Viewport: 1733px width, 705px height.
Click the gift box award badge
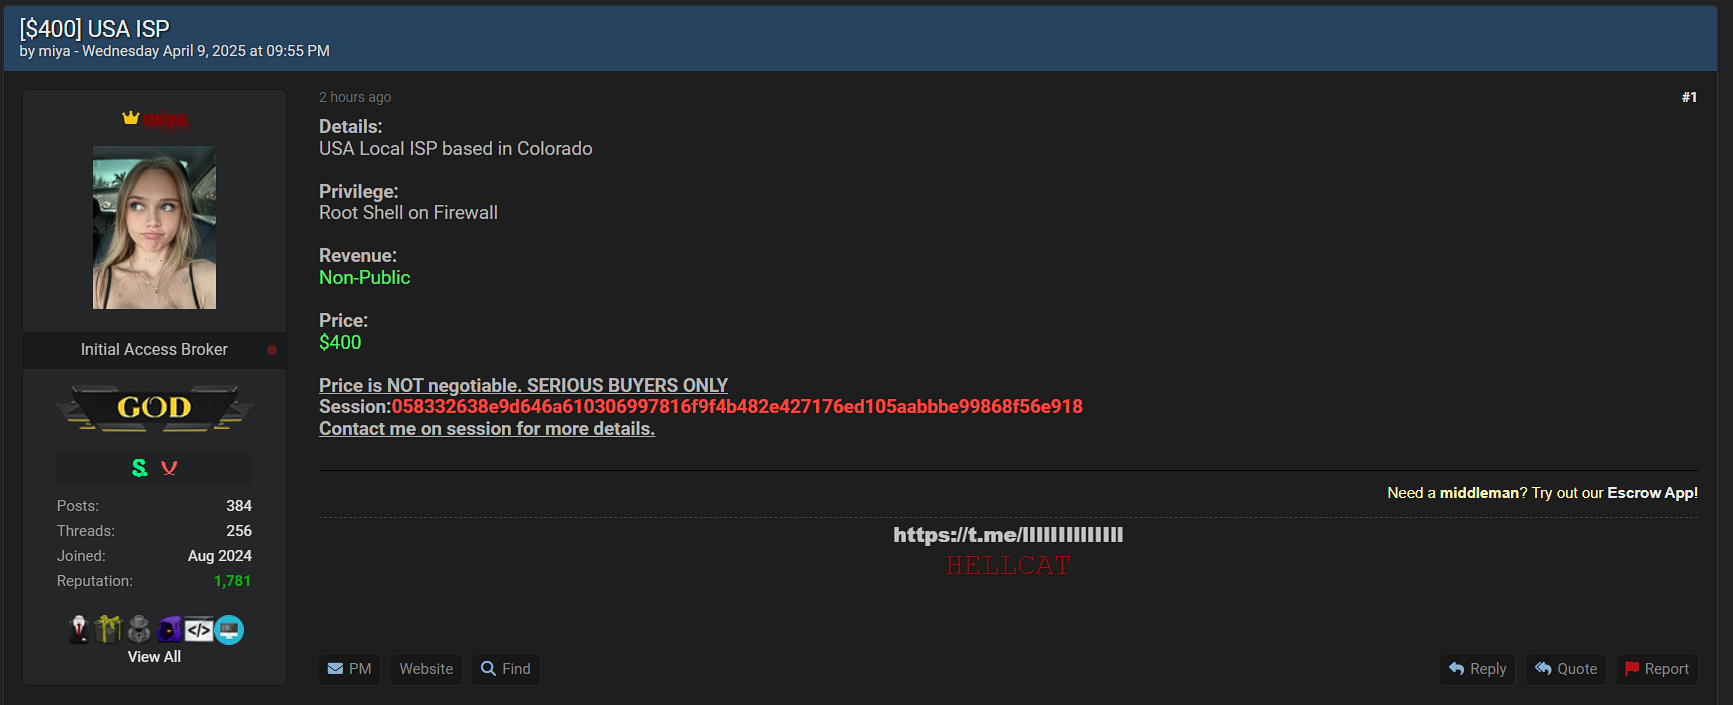tap(108, 629)
